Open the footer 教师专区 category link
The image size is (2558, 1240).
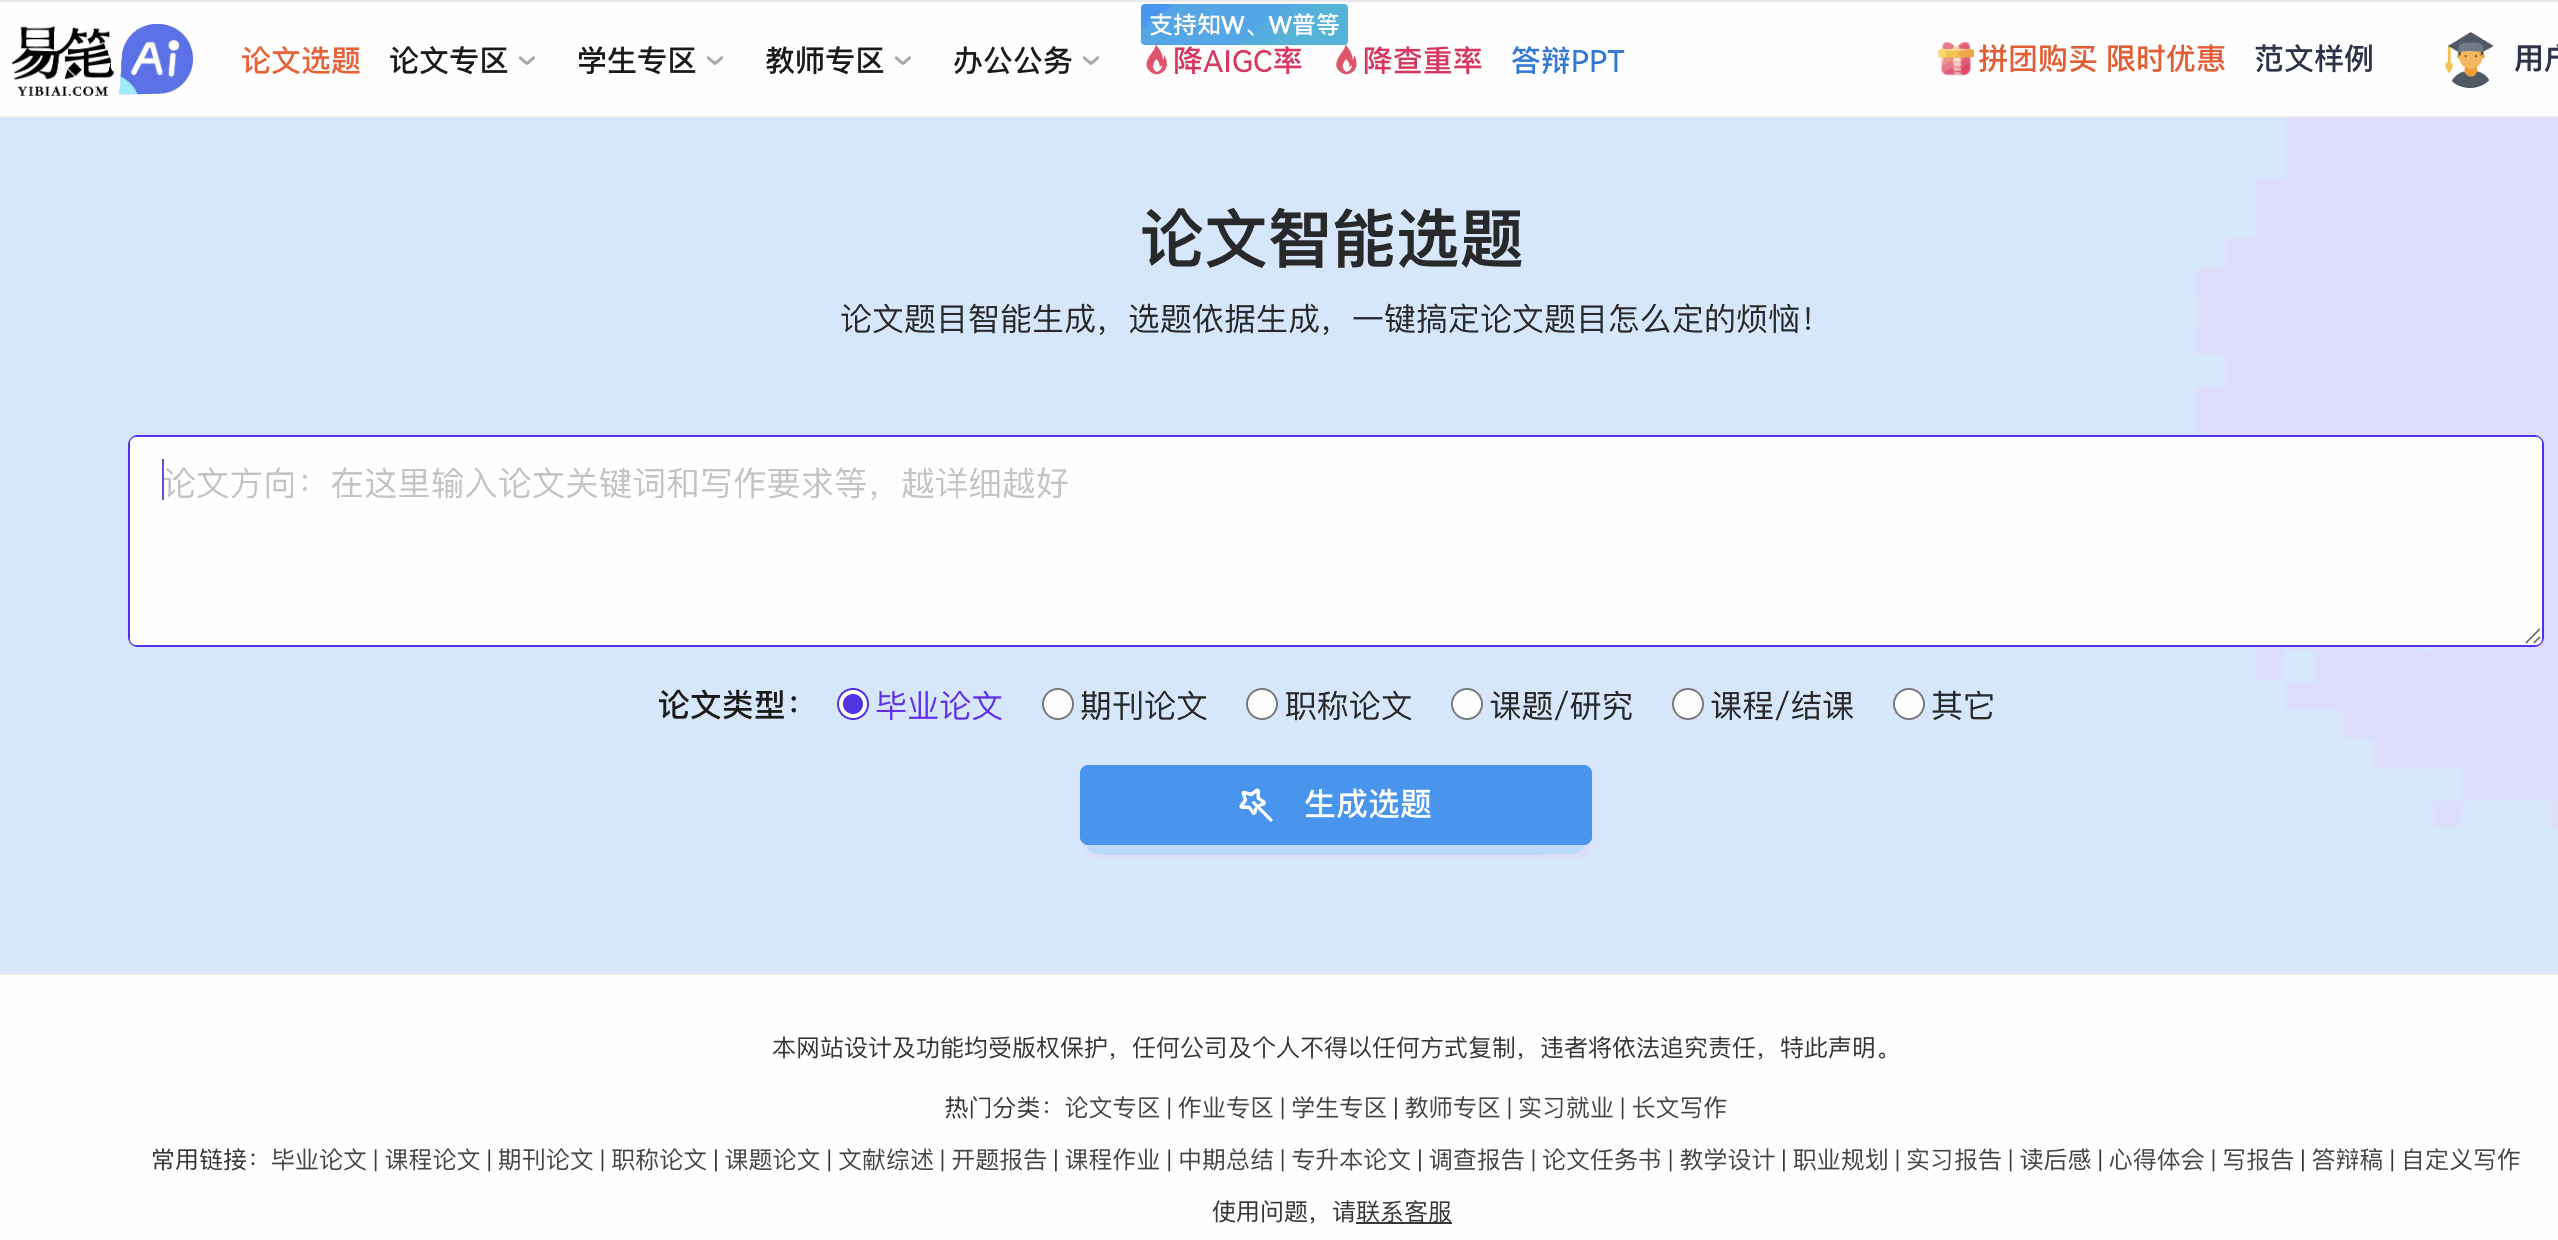[x=1452, y=1108]
